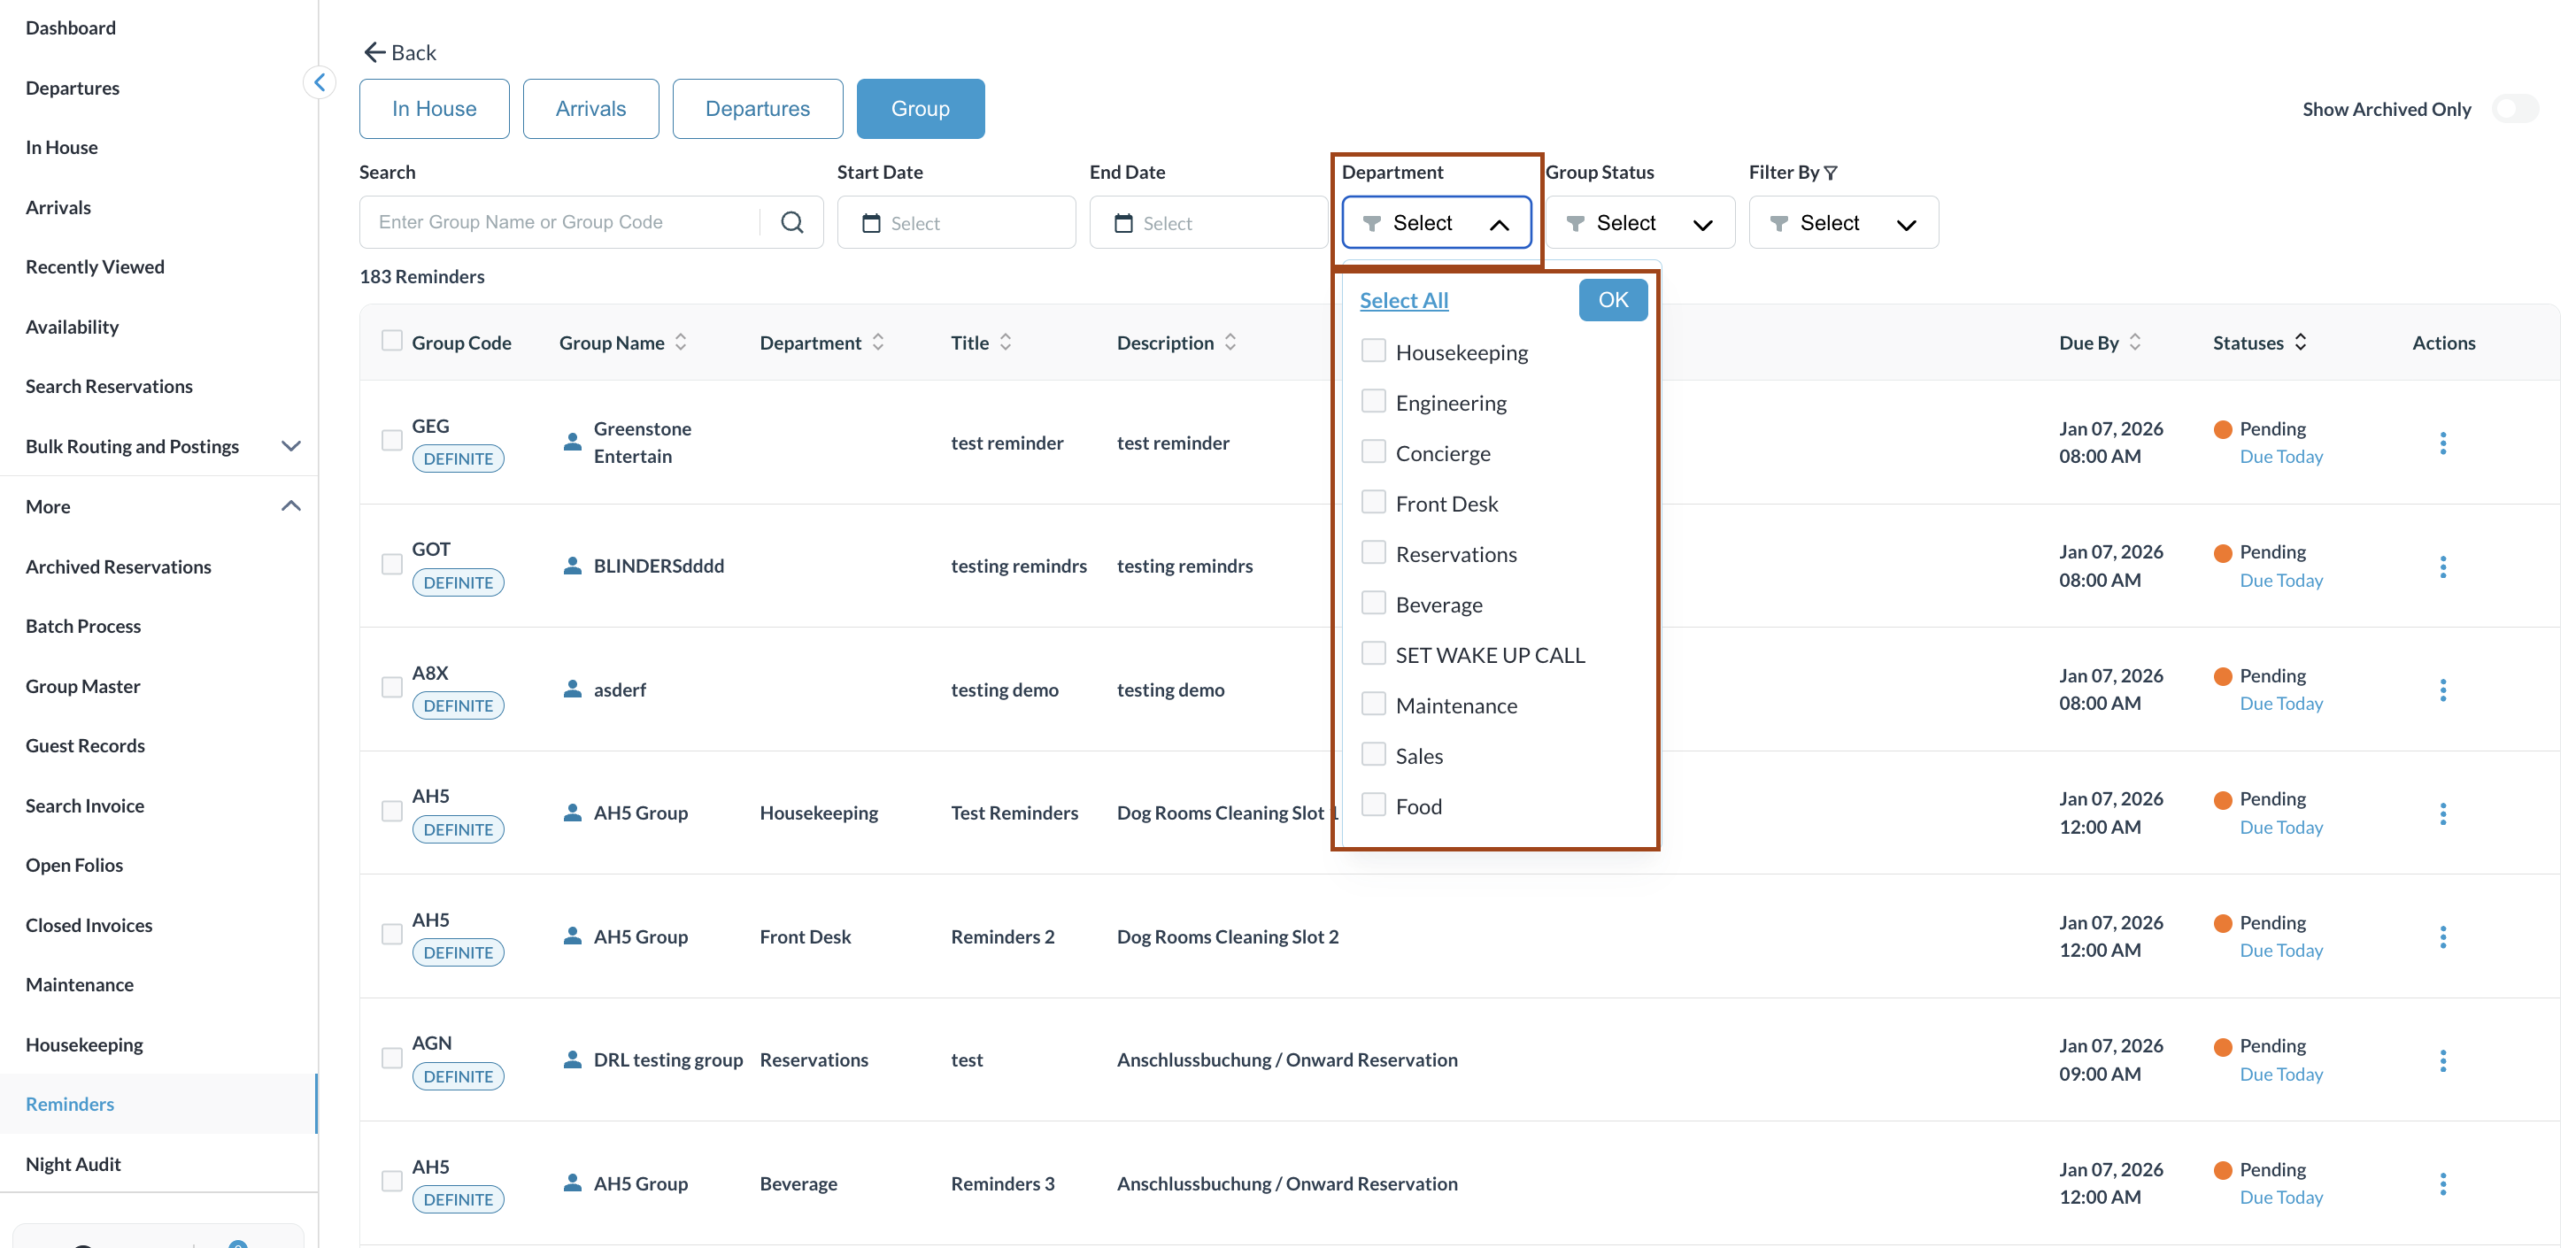Check the Housekeeping department checkbox
Screen dimensions: 2576x1248
[1373, 351]
